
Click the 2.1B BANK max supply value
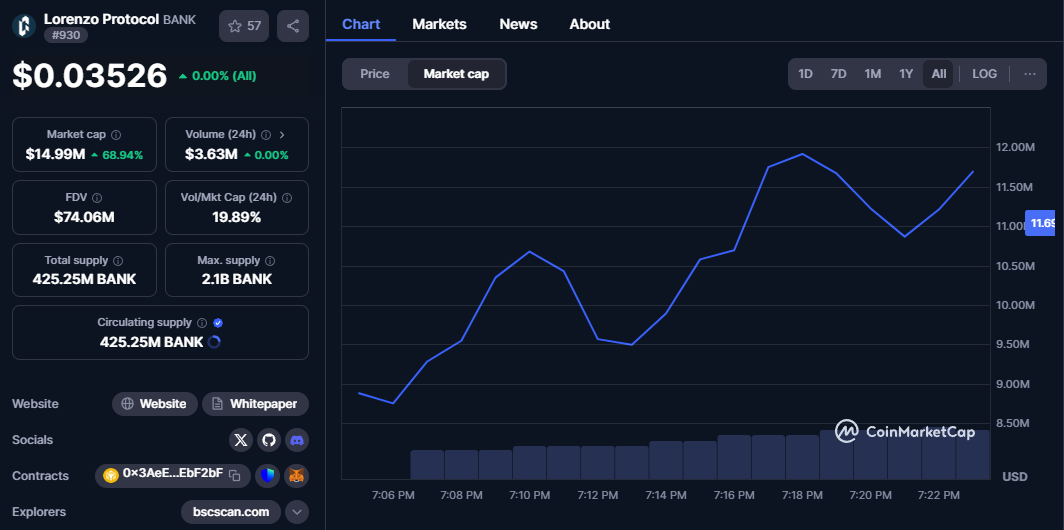point(237,279)
